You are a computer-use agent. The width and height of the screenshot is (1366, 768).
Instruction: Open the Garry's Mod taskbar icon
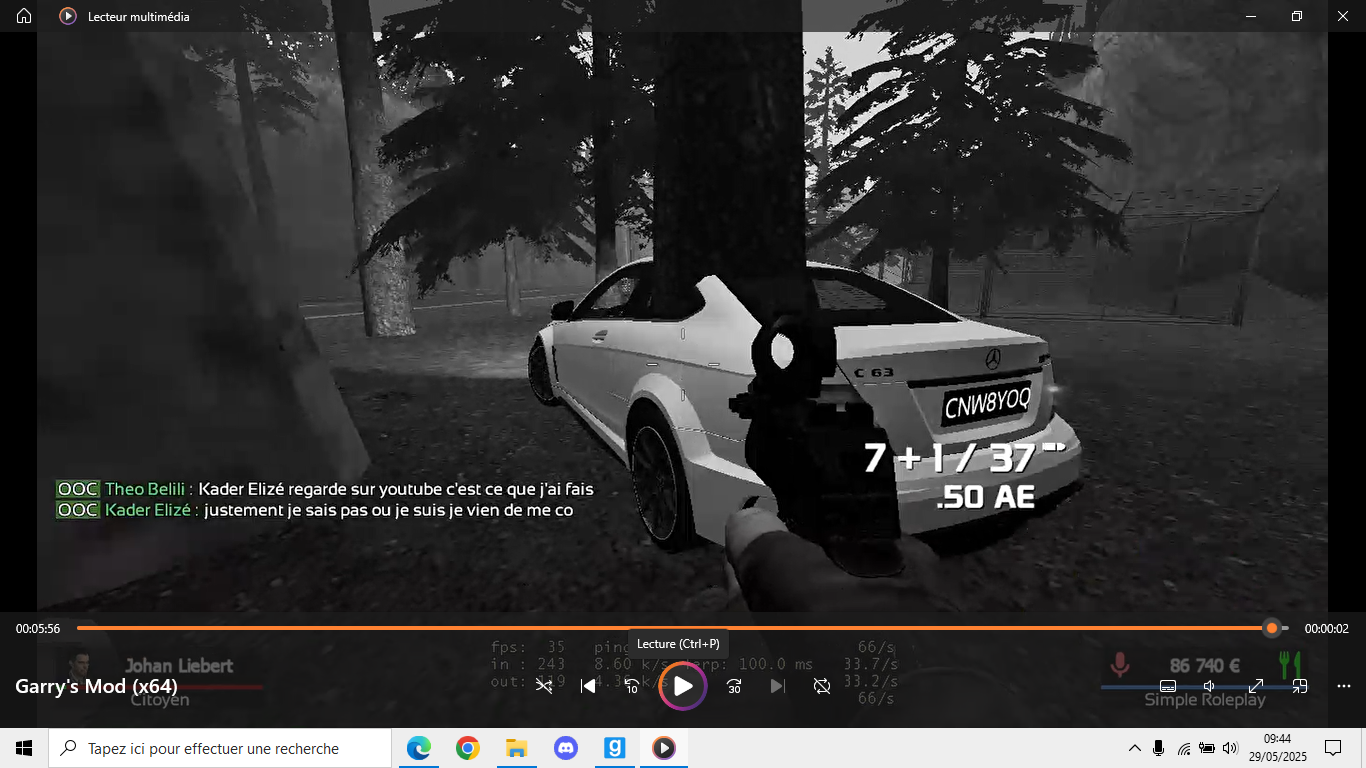click(614, 748)
